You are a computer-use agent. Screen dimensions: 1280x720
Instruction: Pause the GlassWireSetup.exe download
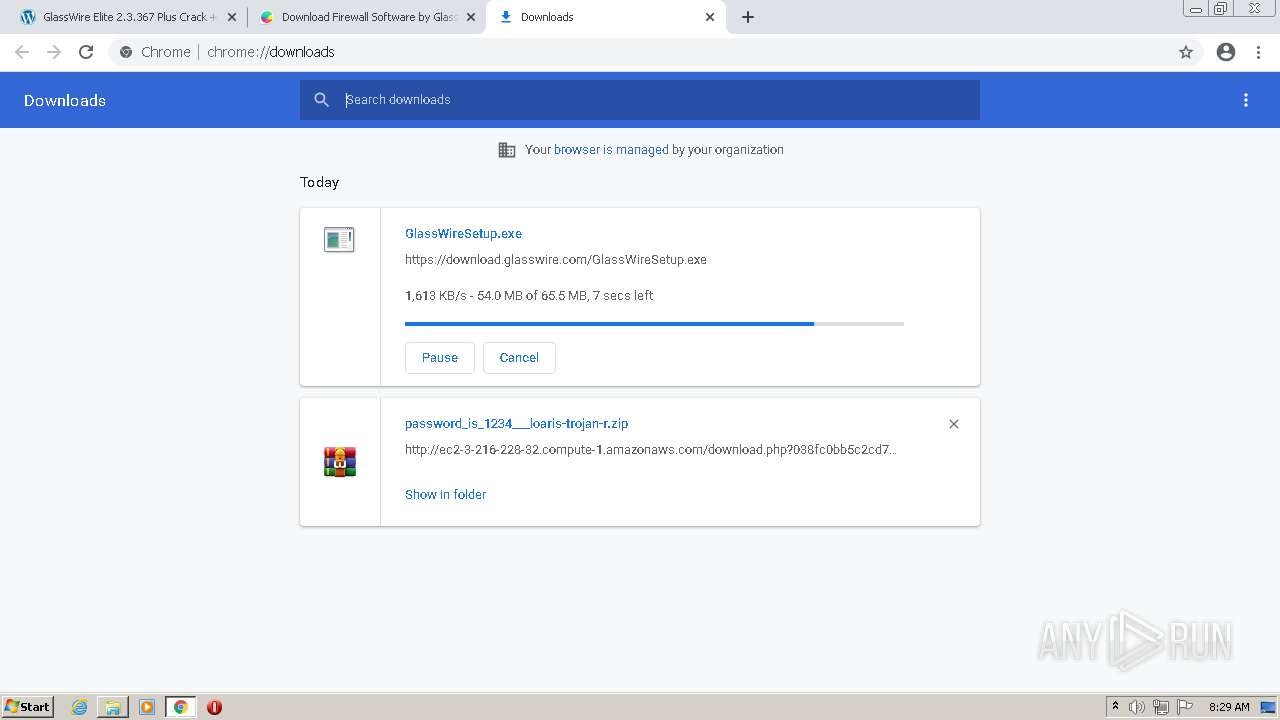pos(440,358)
